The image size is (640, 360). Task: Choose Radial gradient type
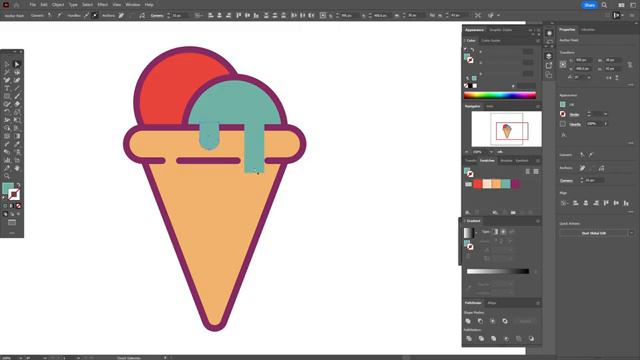click(503, 232)
